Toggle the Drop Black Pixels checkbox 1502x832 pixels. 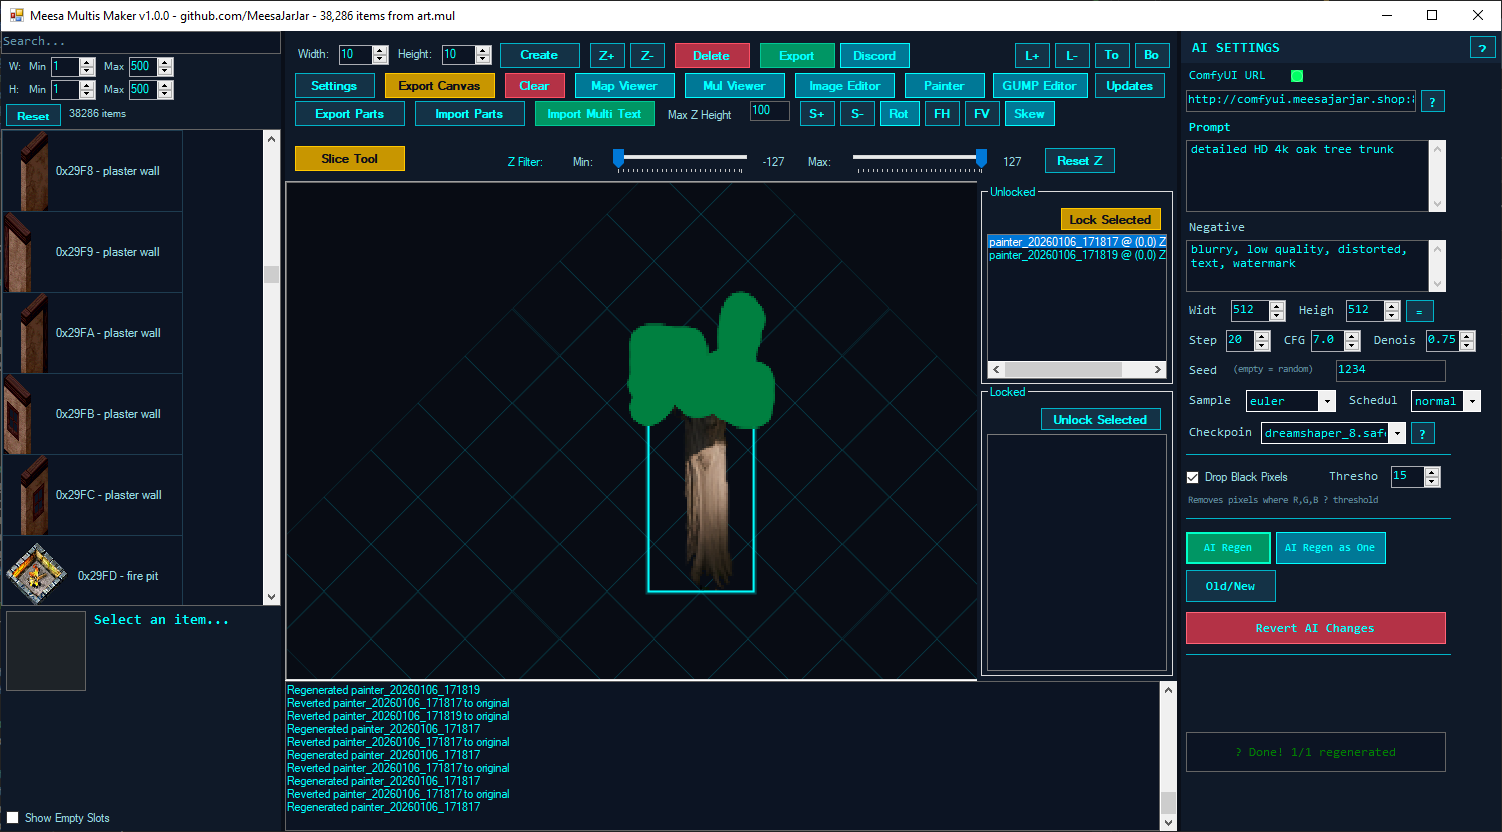pyautogui.click(x=1192, y=477)
